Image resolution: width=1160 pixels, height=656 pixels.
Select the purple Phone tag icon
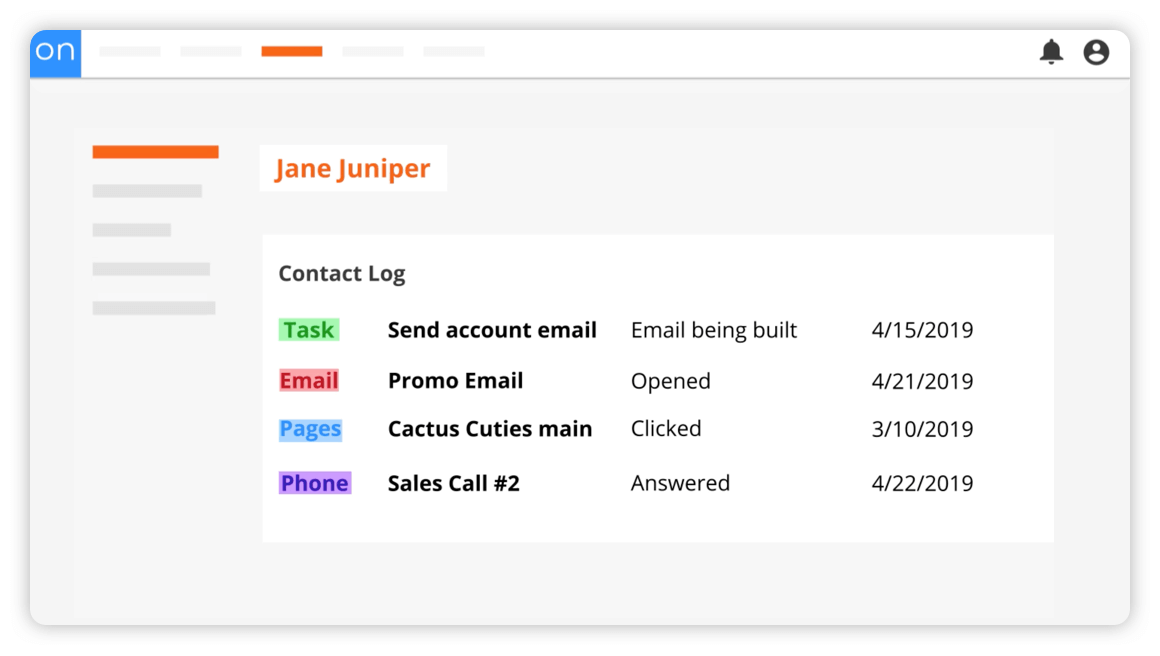315,483
